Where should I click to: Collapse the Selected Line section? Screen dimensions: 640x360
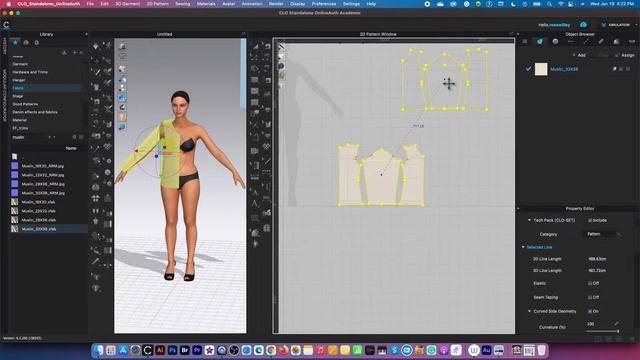[523, 247]
